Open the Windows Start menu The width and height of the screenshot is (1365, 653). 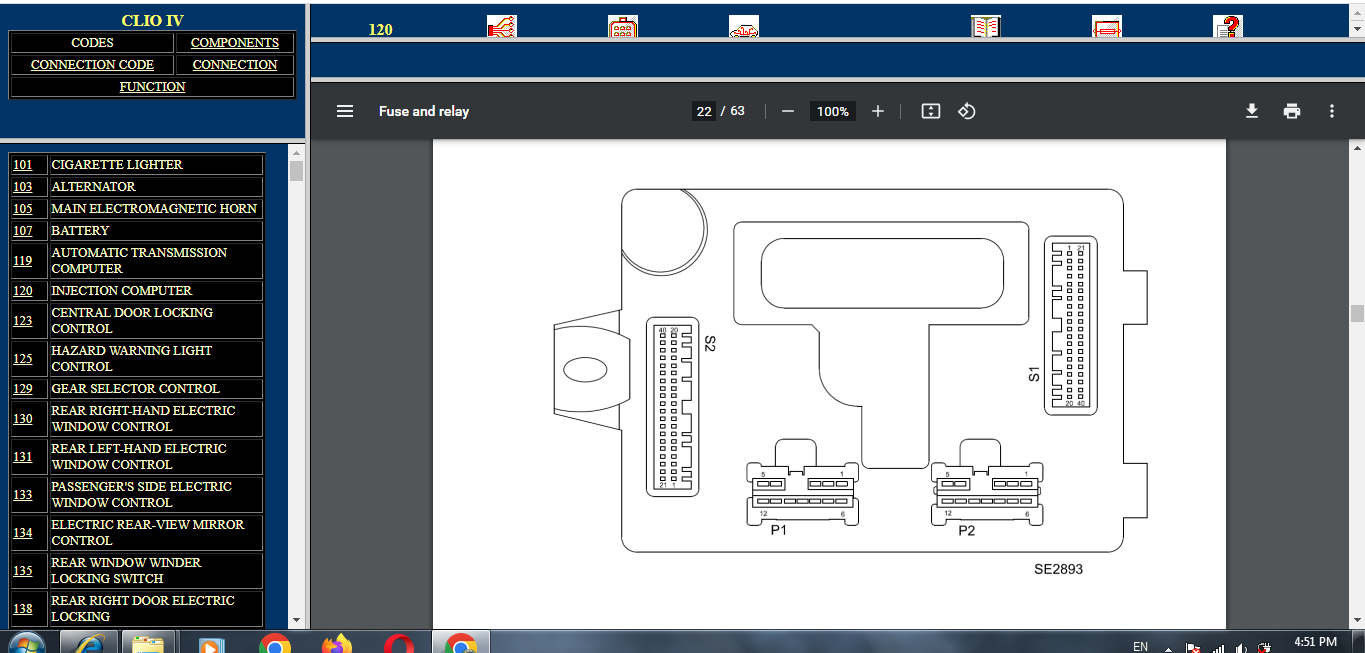pyautogui.click(x=26, y=643)
